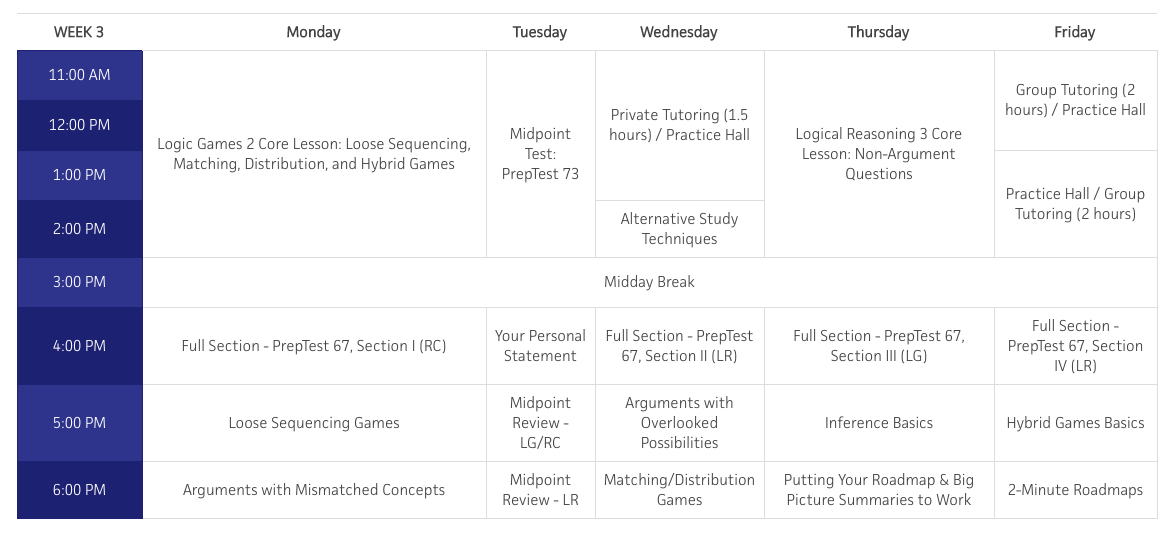Click the 4:00 PM time slot

tap(80, 345)
